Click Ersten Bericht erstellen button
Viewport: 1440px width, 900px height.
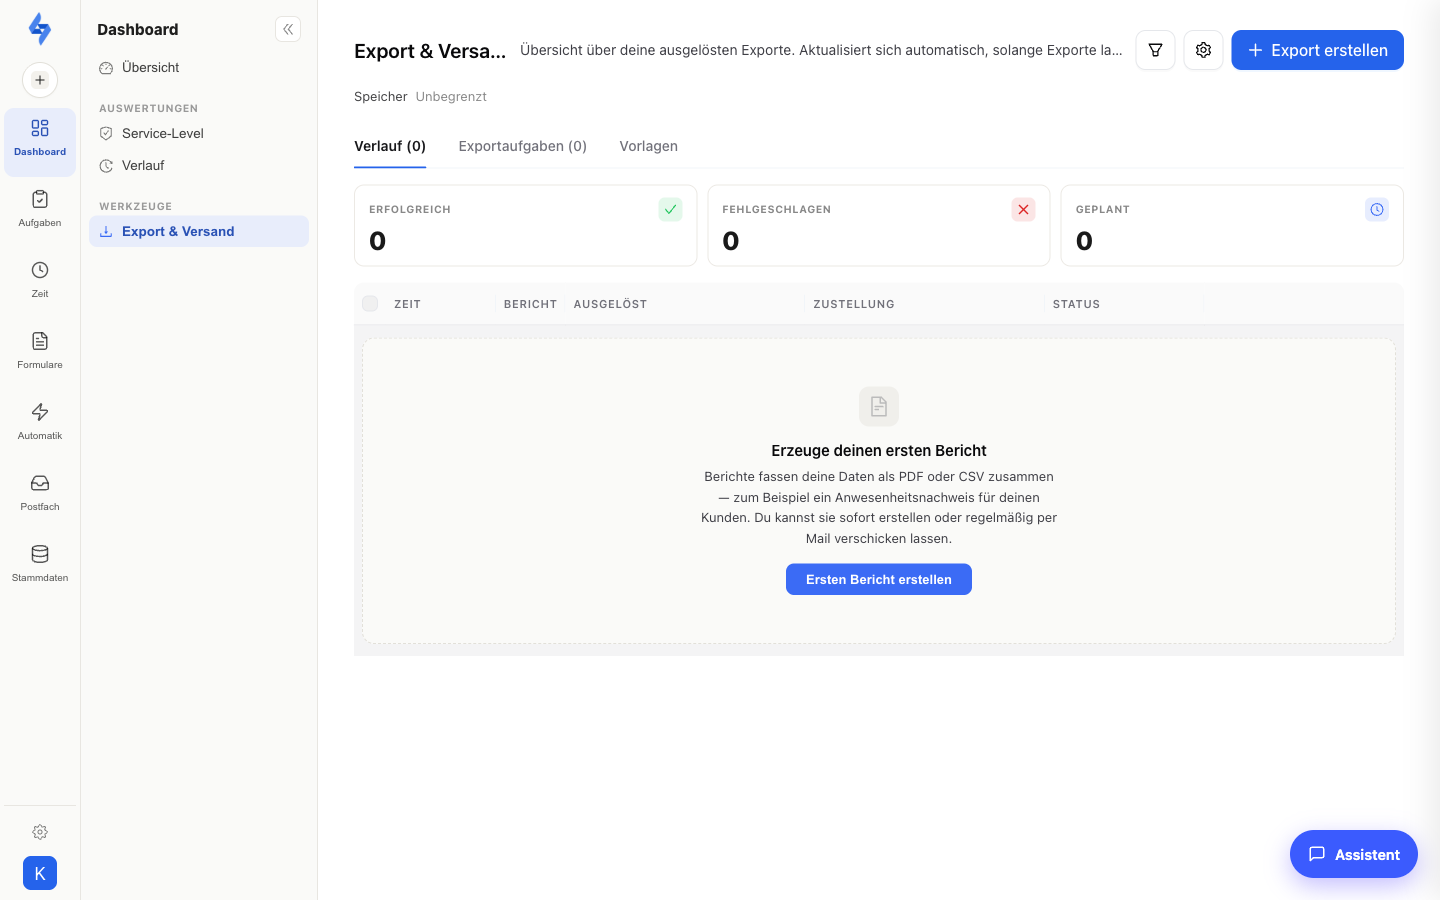pyautogui.click(x=879, y=579)
